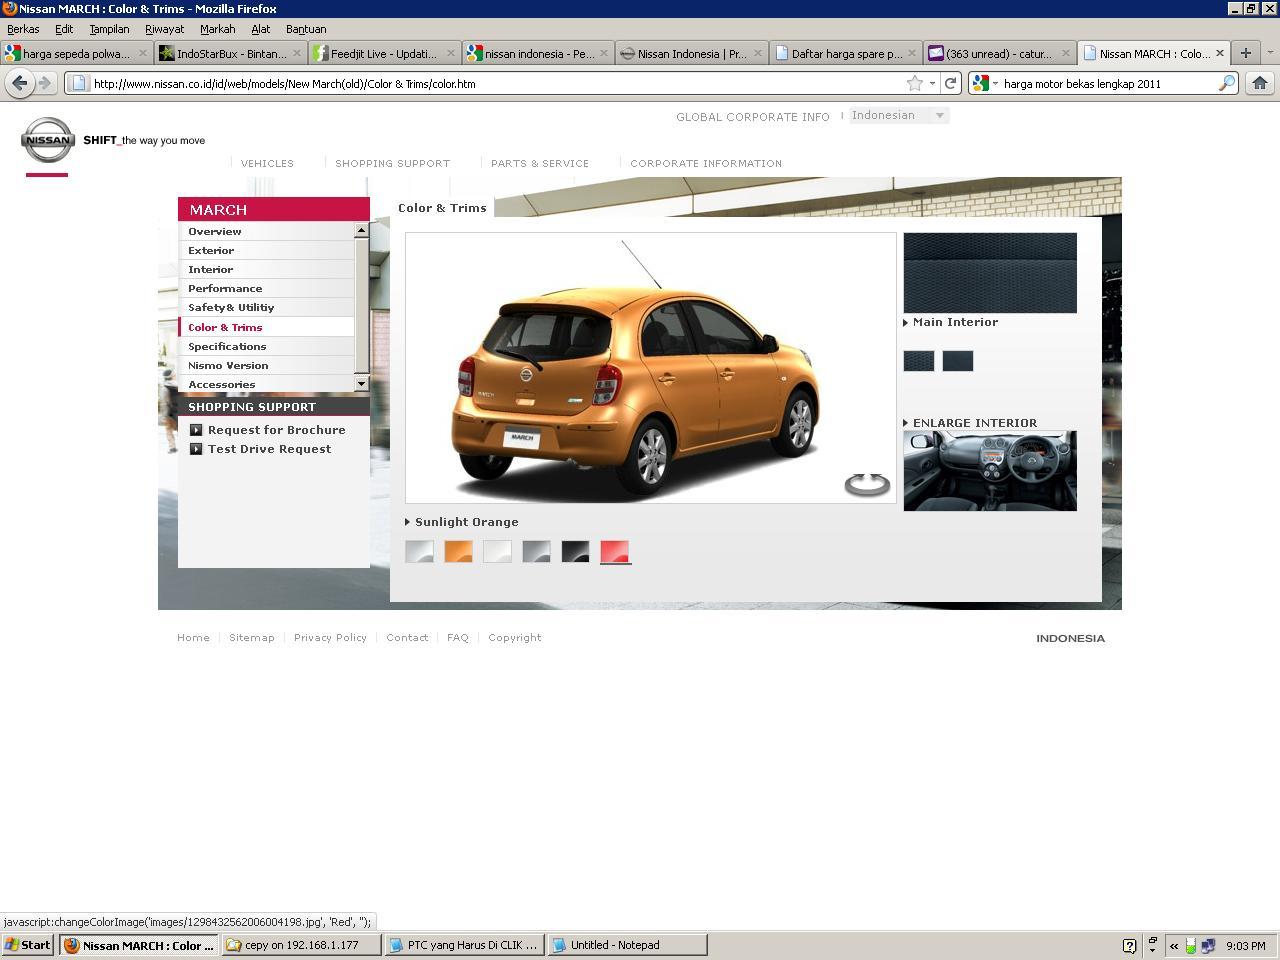Switch to (363 unread) mail tab
Screen dimensions: 1280x960
point(999,53)
